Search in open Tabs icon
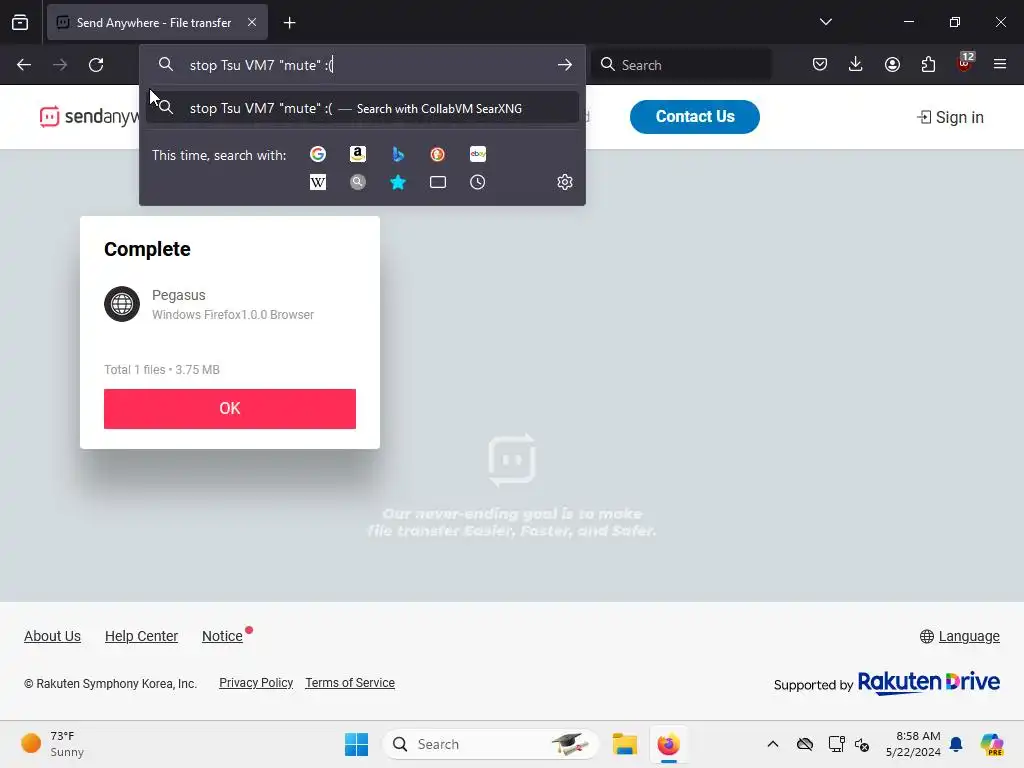The width and height of the screenshot is (1024, 768). [438, 182]
